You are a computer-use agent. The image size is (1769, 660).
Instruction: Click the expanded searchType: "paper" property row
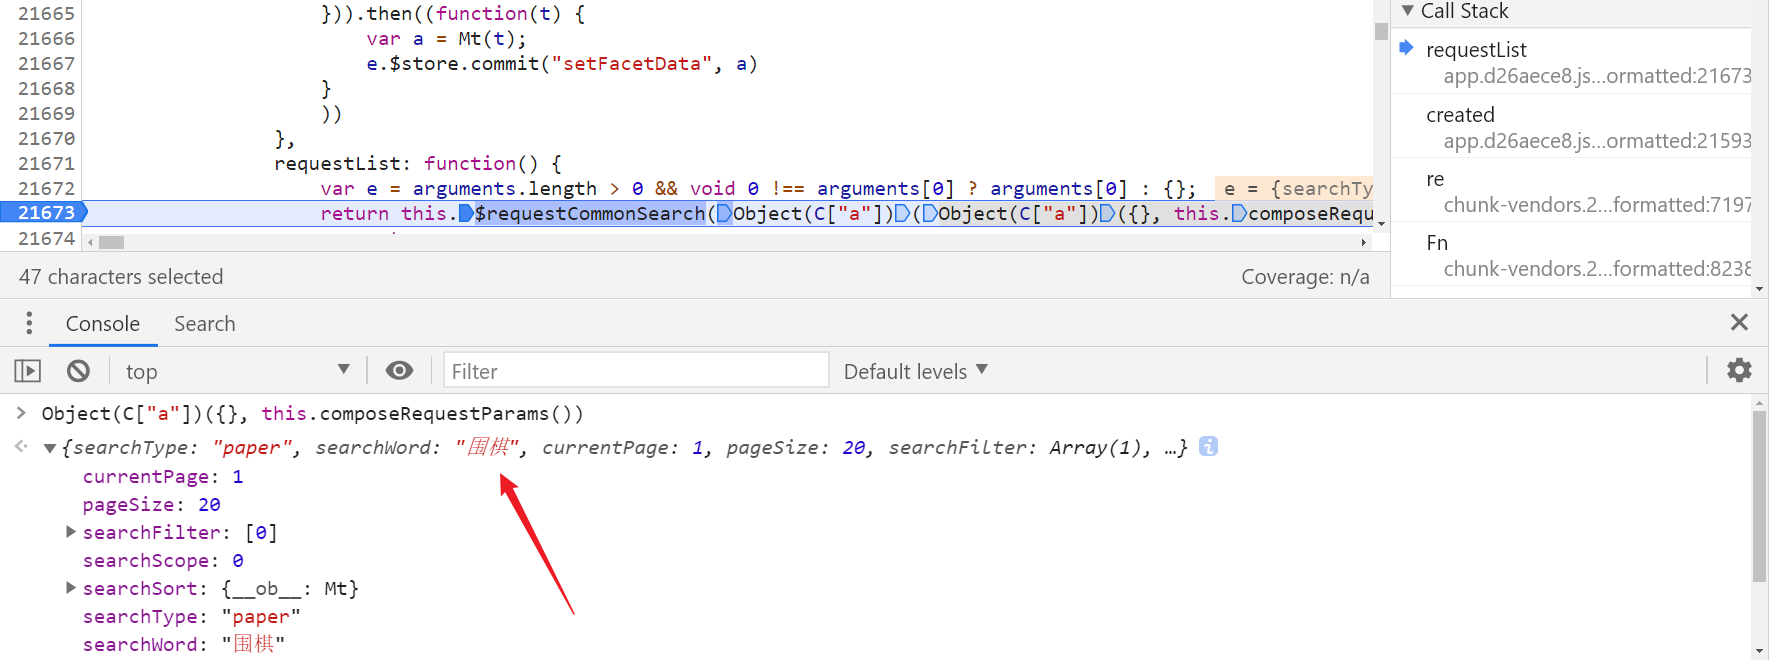click(x=191, y=617)
